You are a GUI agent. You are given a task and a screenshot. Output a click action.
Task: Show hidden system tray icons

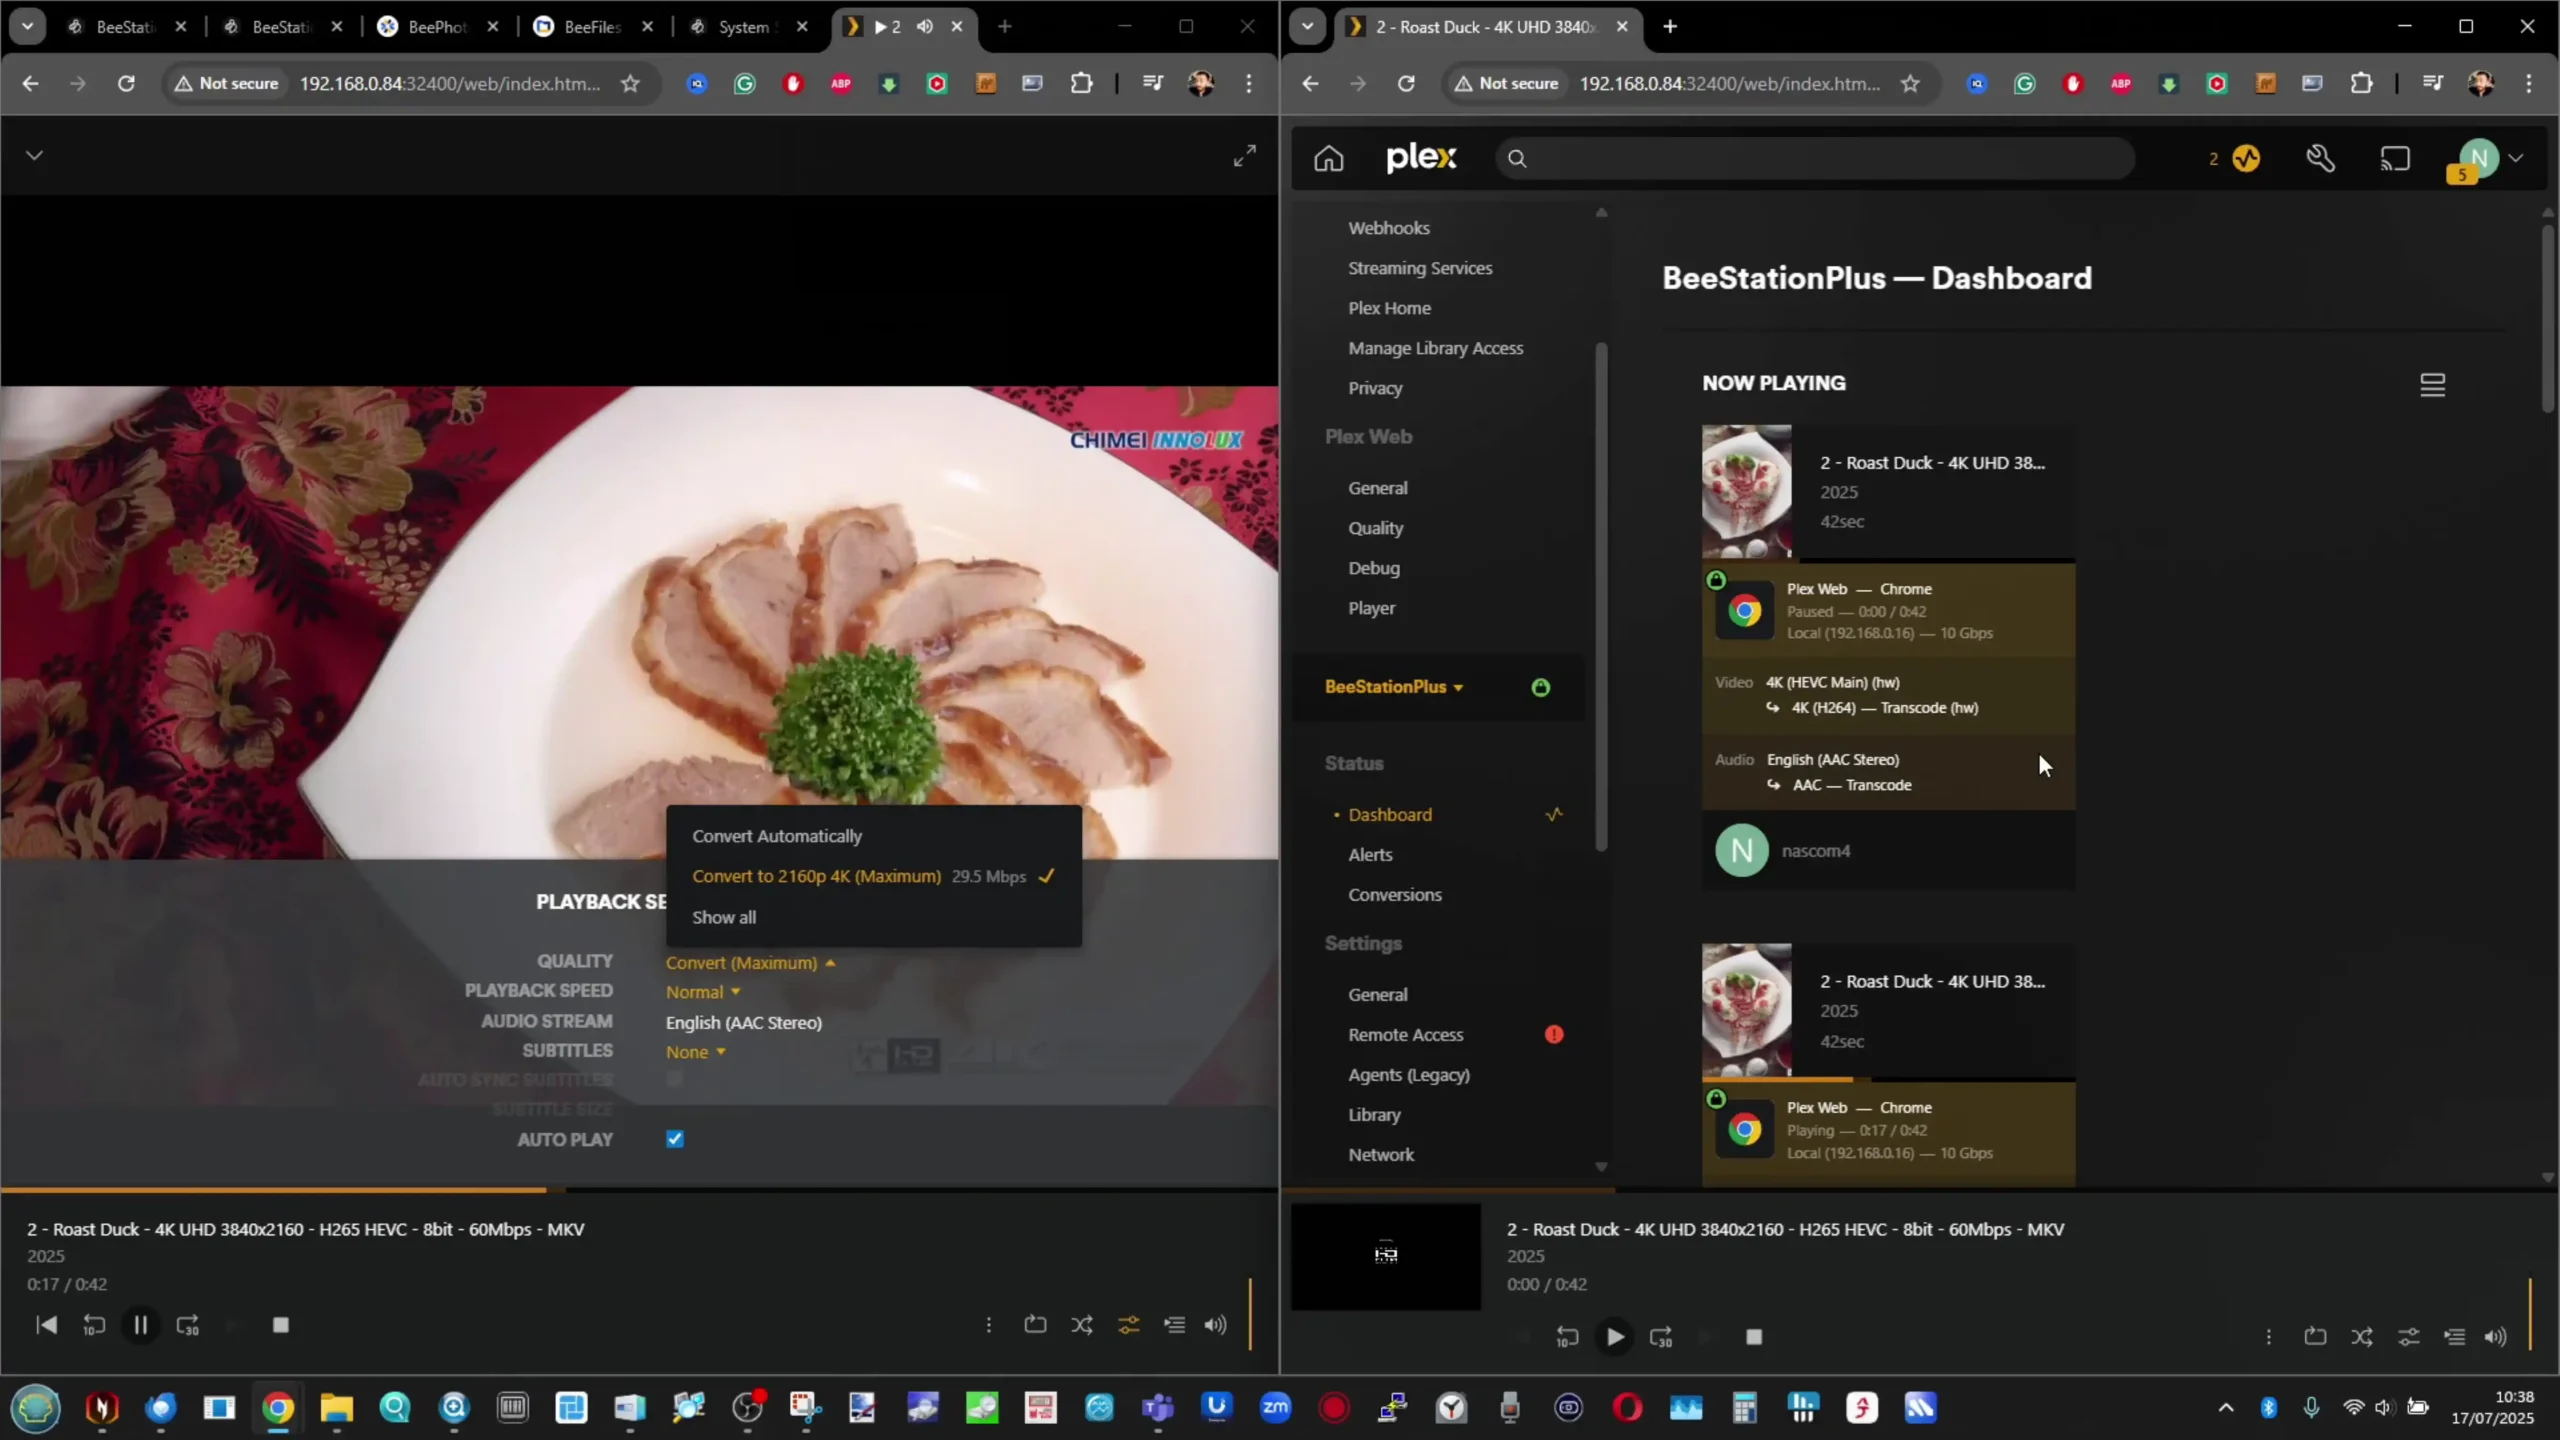(x=2225, y=1408)
